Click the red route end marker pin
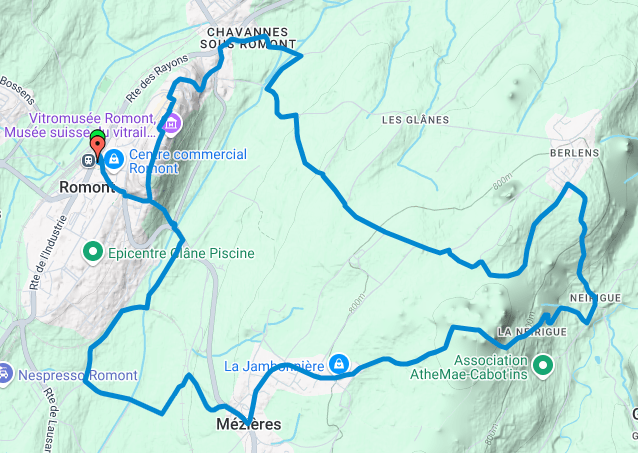Image resolution: width=638 pixels, height=453 pixels. tap(98, 149)
